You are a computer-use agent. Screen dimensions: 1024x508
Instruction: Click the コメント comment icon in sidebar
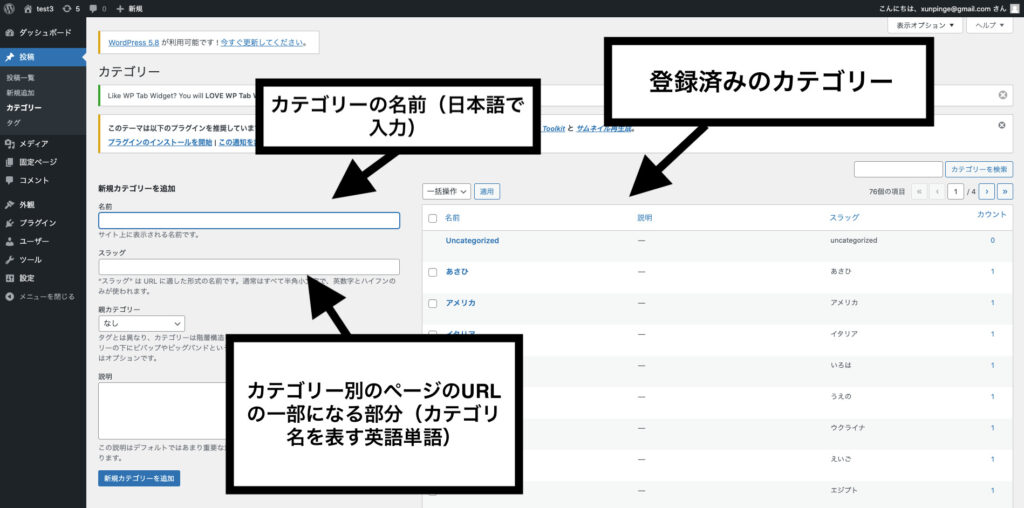tap(9, 180)
